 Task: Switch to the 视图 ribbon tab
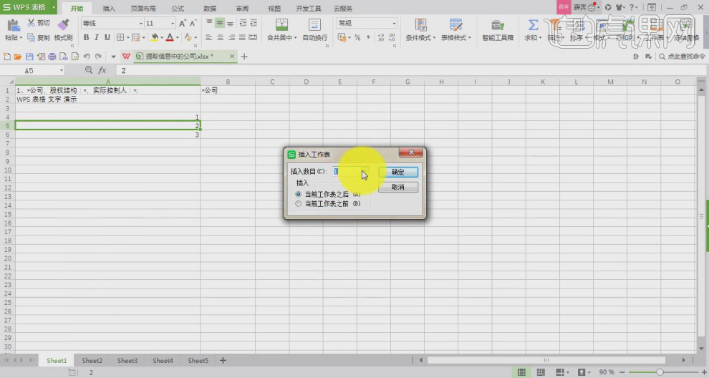click(274, 9)
